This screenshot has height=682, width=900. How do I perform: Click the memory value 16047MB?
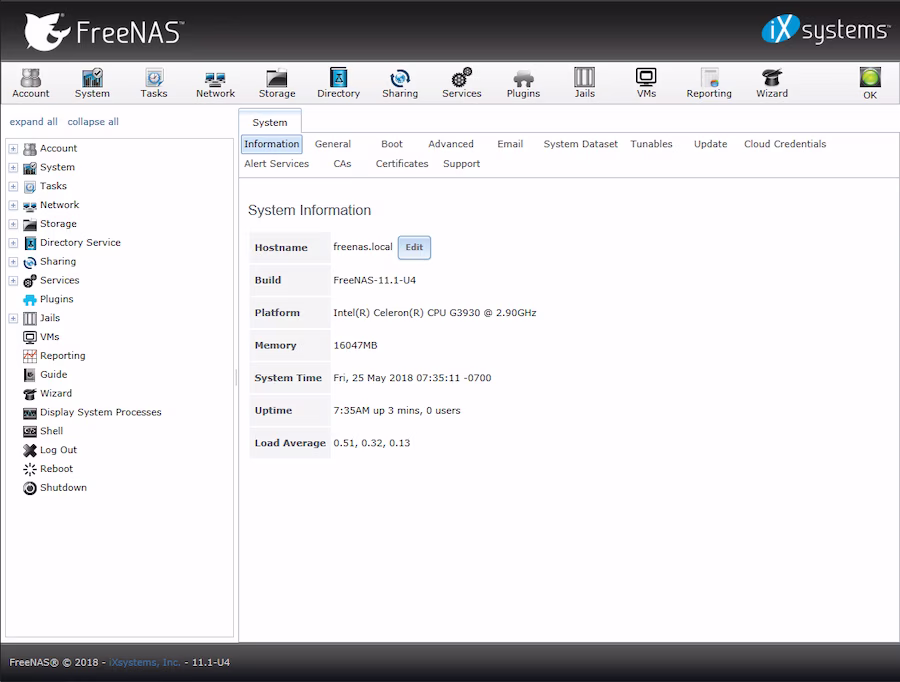(355, 345)
